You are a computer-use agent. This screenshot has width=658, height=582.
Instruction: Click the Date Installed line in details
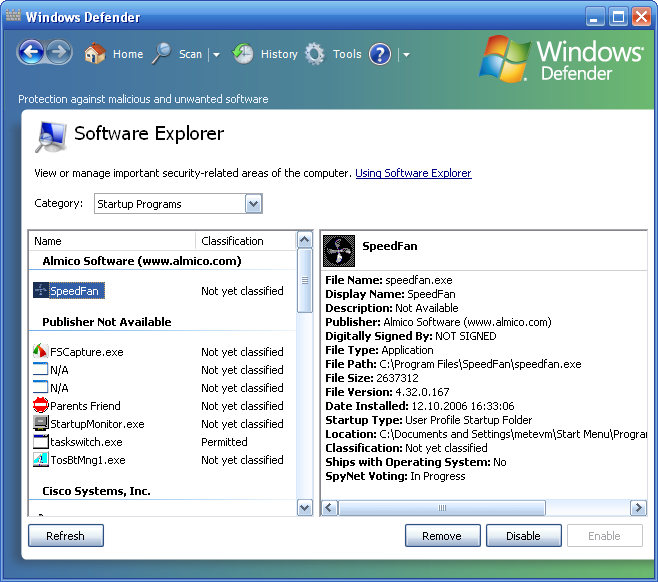[420, 406]
